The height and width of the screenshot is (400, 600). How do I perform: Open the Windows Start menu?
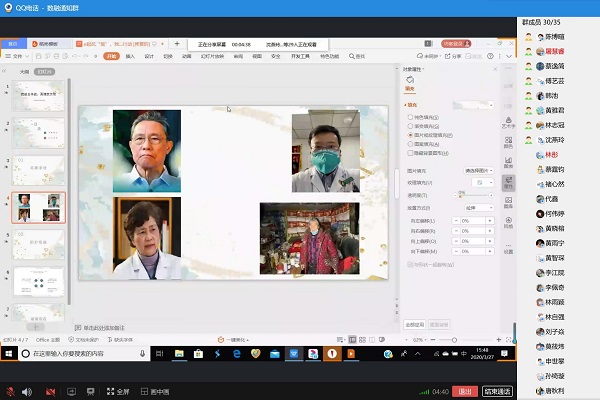(9, 354)
